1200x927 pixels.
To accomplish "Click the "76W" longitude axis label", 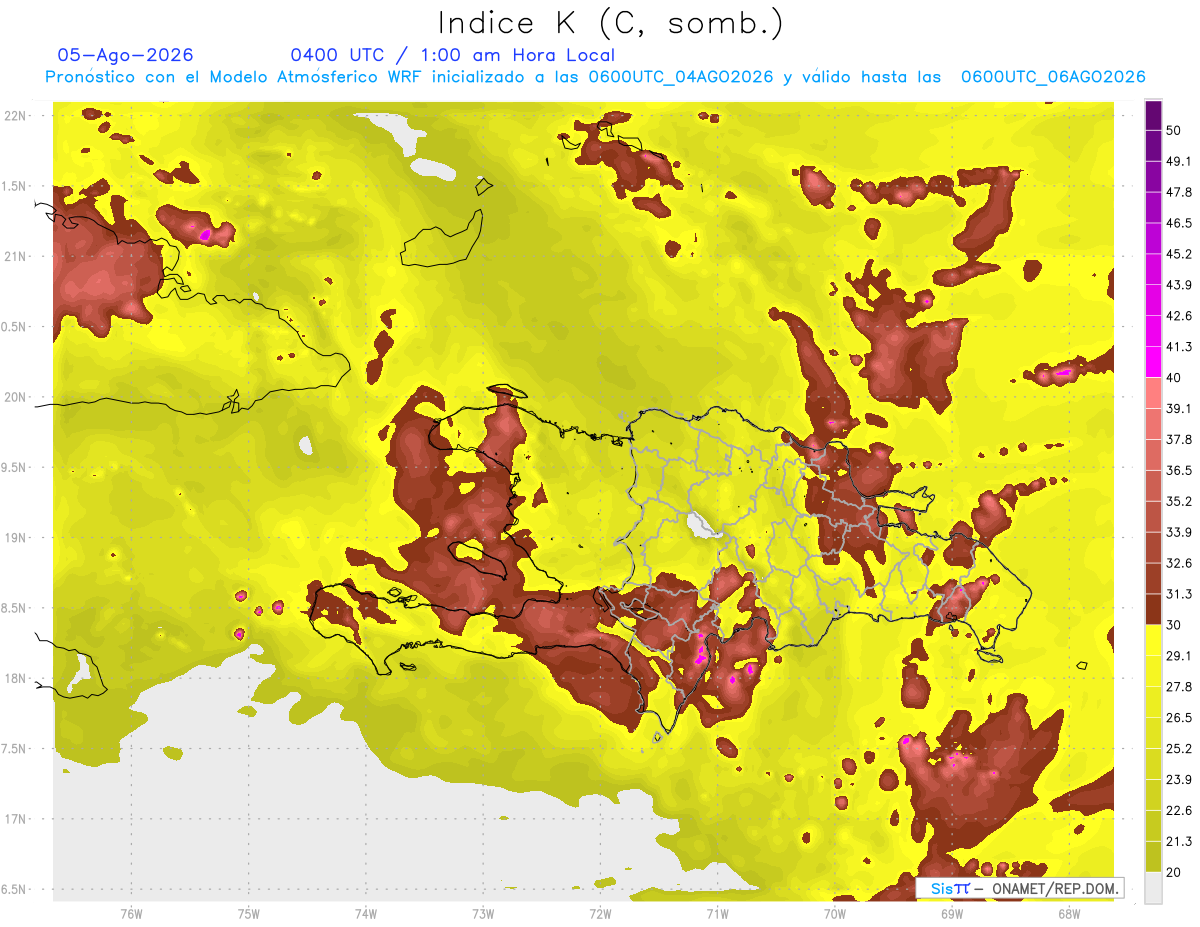I will (131, 914).
